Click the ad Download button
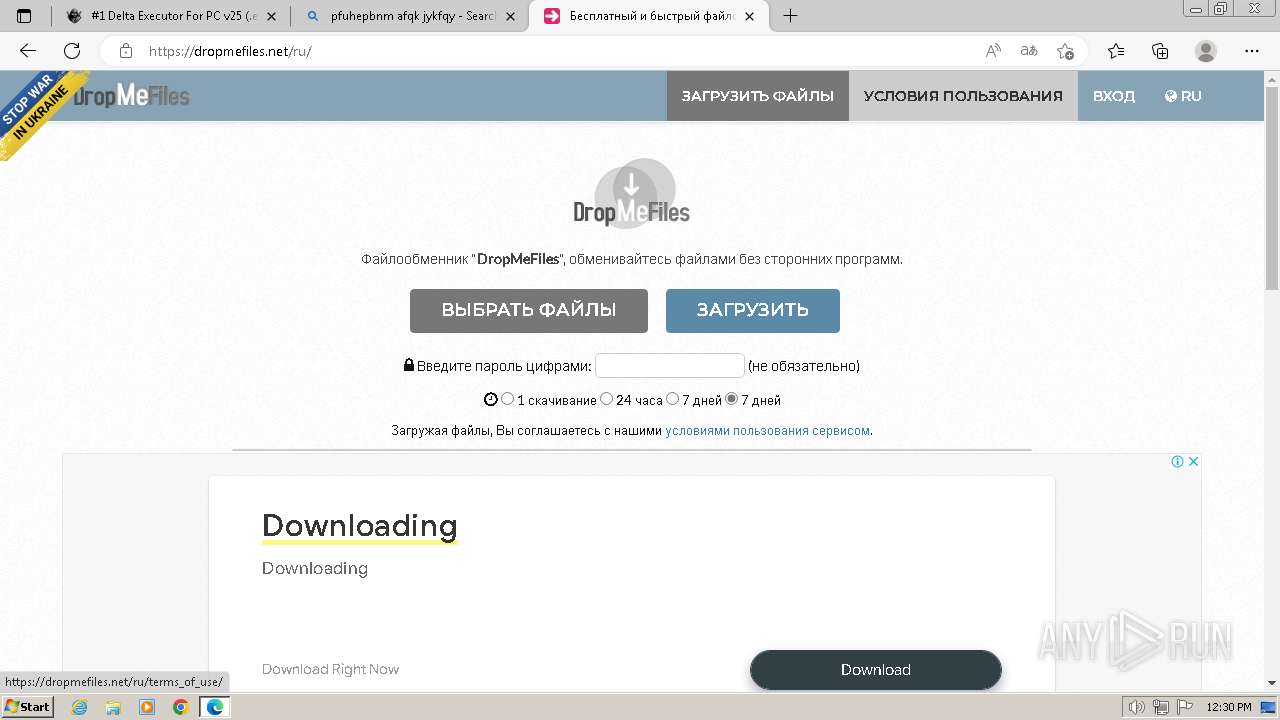1280x720 pixels. coord(876,670)
